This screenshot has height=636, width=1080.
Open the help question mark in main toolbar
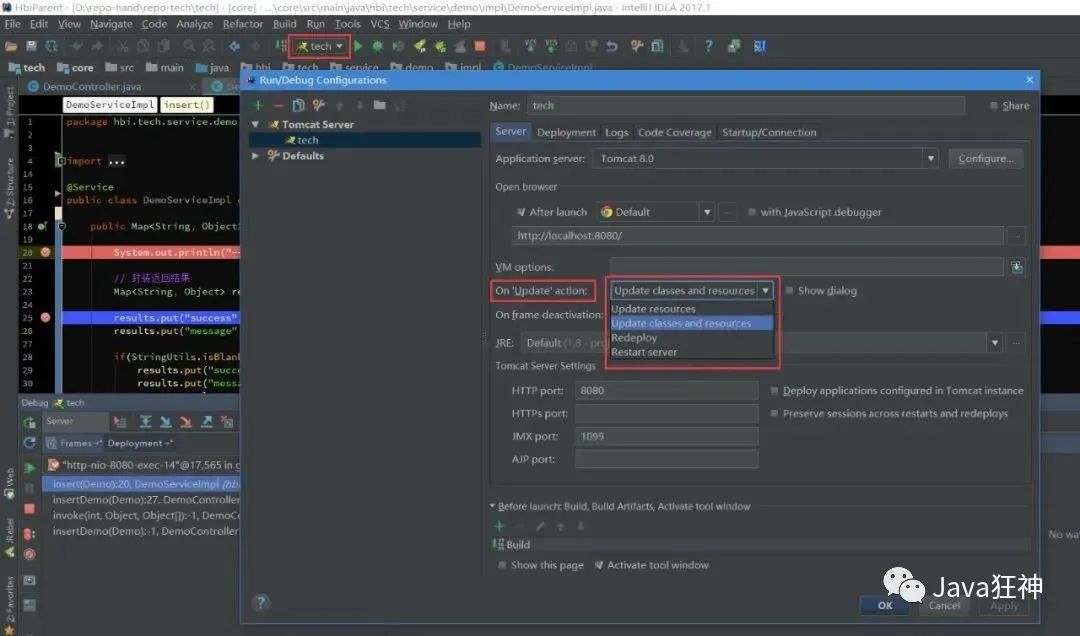click(x=709, y=46)
